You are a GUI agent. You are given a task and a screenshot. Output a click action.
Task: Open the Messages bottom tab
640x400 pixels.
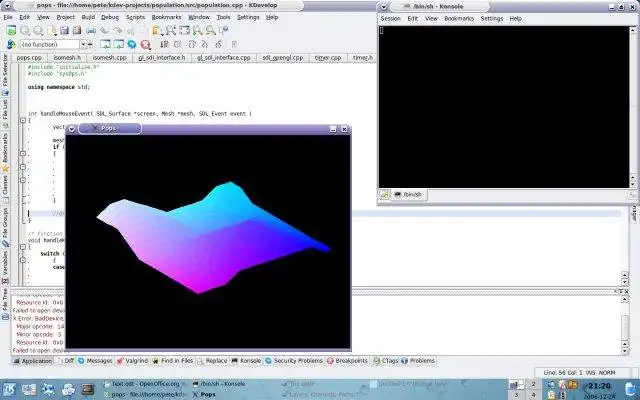tap(95, 361)
